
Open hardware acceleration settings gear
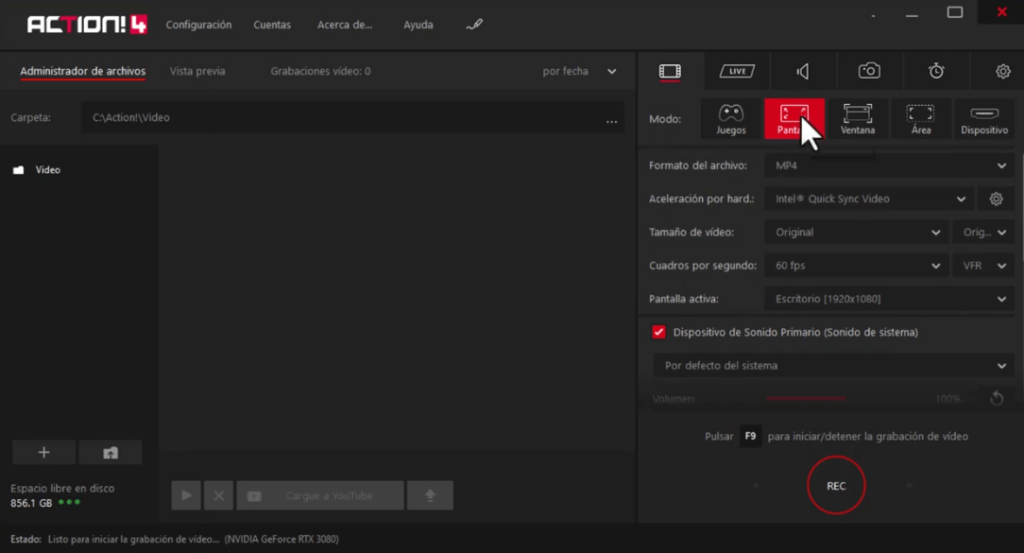click(996, 199)
